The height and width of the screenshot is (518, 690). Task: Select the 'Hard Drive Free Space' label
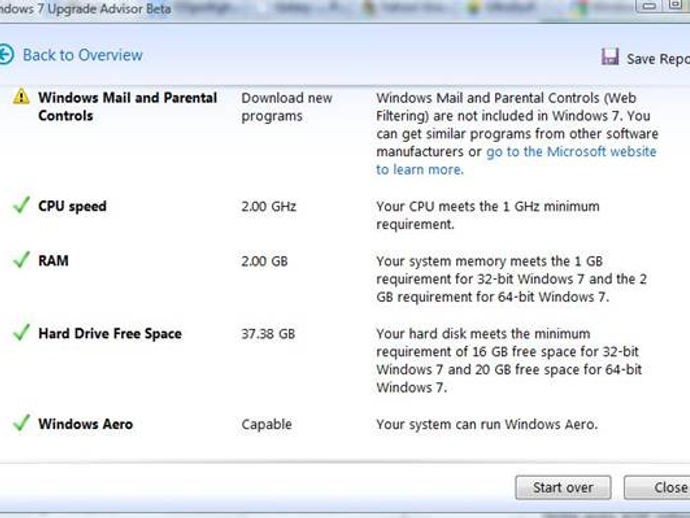[110, 334]
